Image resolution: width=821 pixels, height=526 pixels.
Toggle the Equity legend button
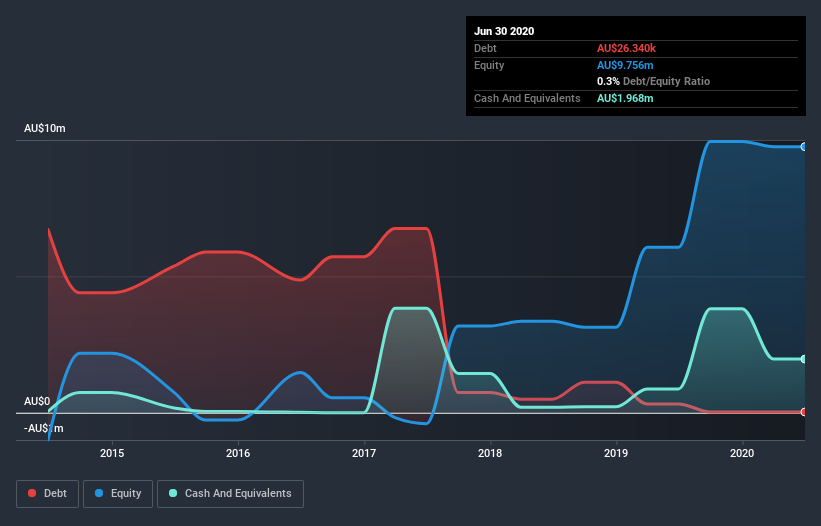point(118,494)
